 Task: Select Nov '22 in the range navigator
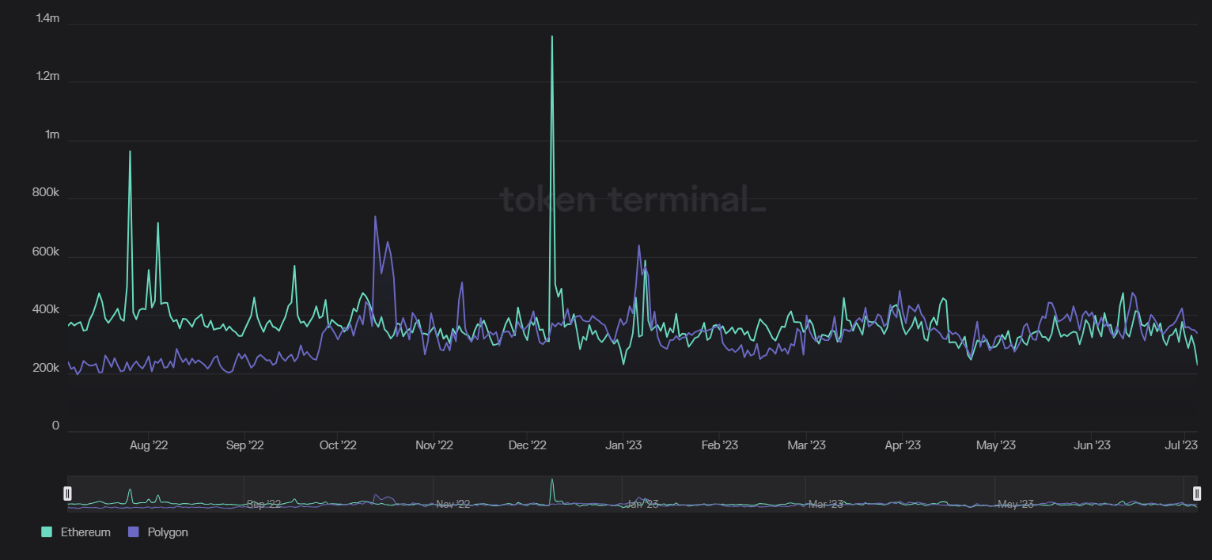[454, 505]
